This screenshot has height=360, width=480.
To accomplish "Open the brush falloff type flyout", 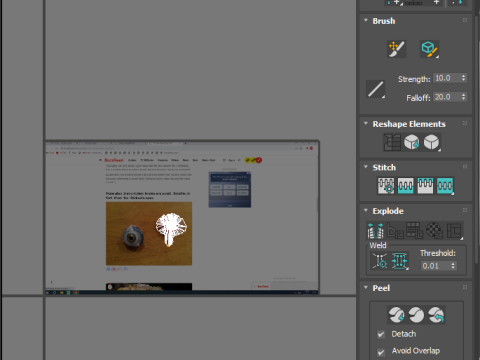I will (x=376, y=89).
